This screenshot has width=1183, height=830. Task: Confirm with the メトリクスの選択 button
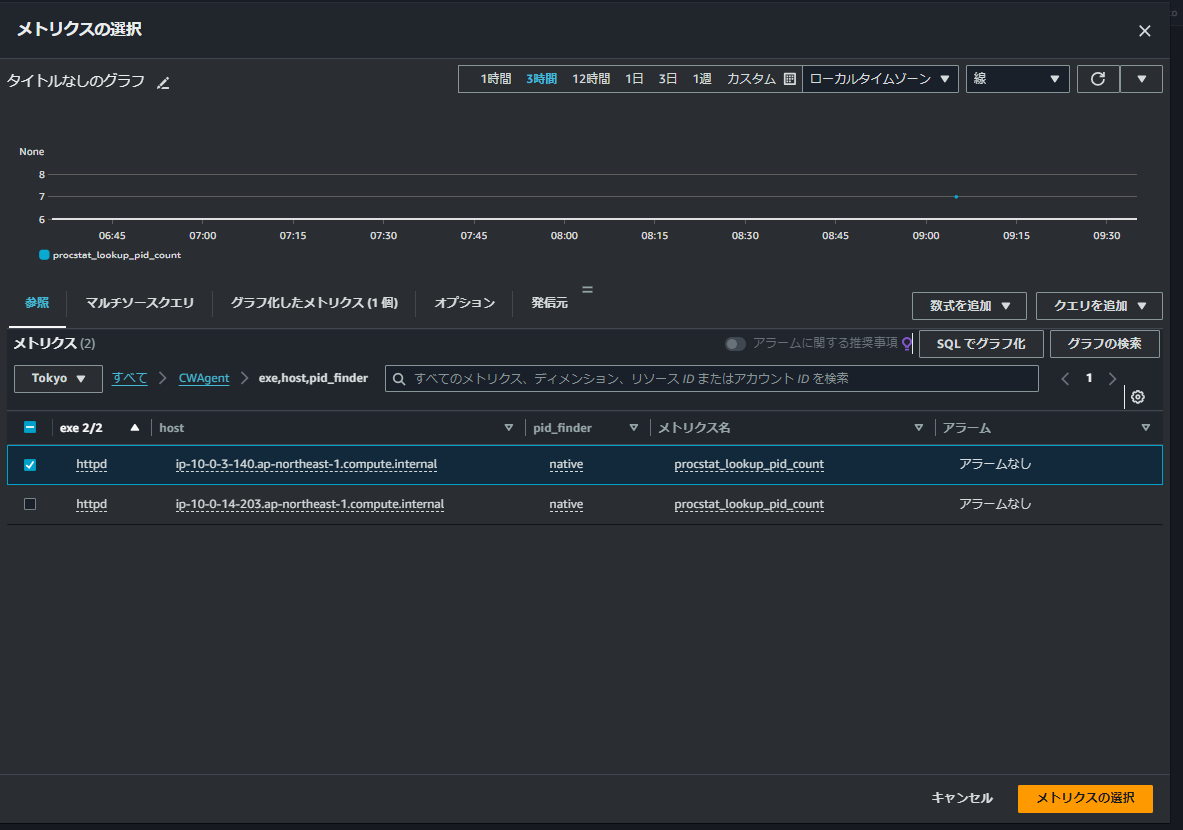click(x=1084, y=799)
